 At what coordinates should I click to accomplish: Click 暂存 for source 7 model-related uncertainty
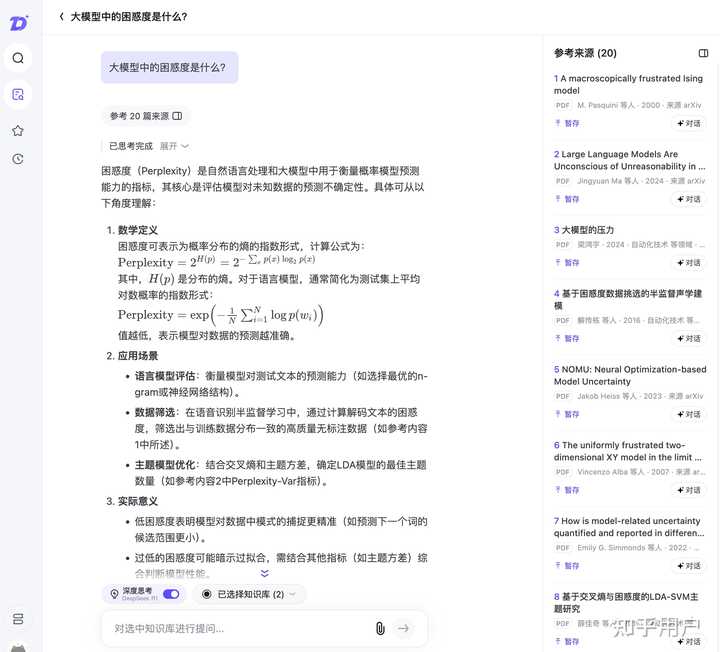tap(567, 566)
